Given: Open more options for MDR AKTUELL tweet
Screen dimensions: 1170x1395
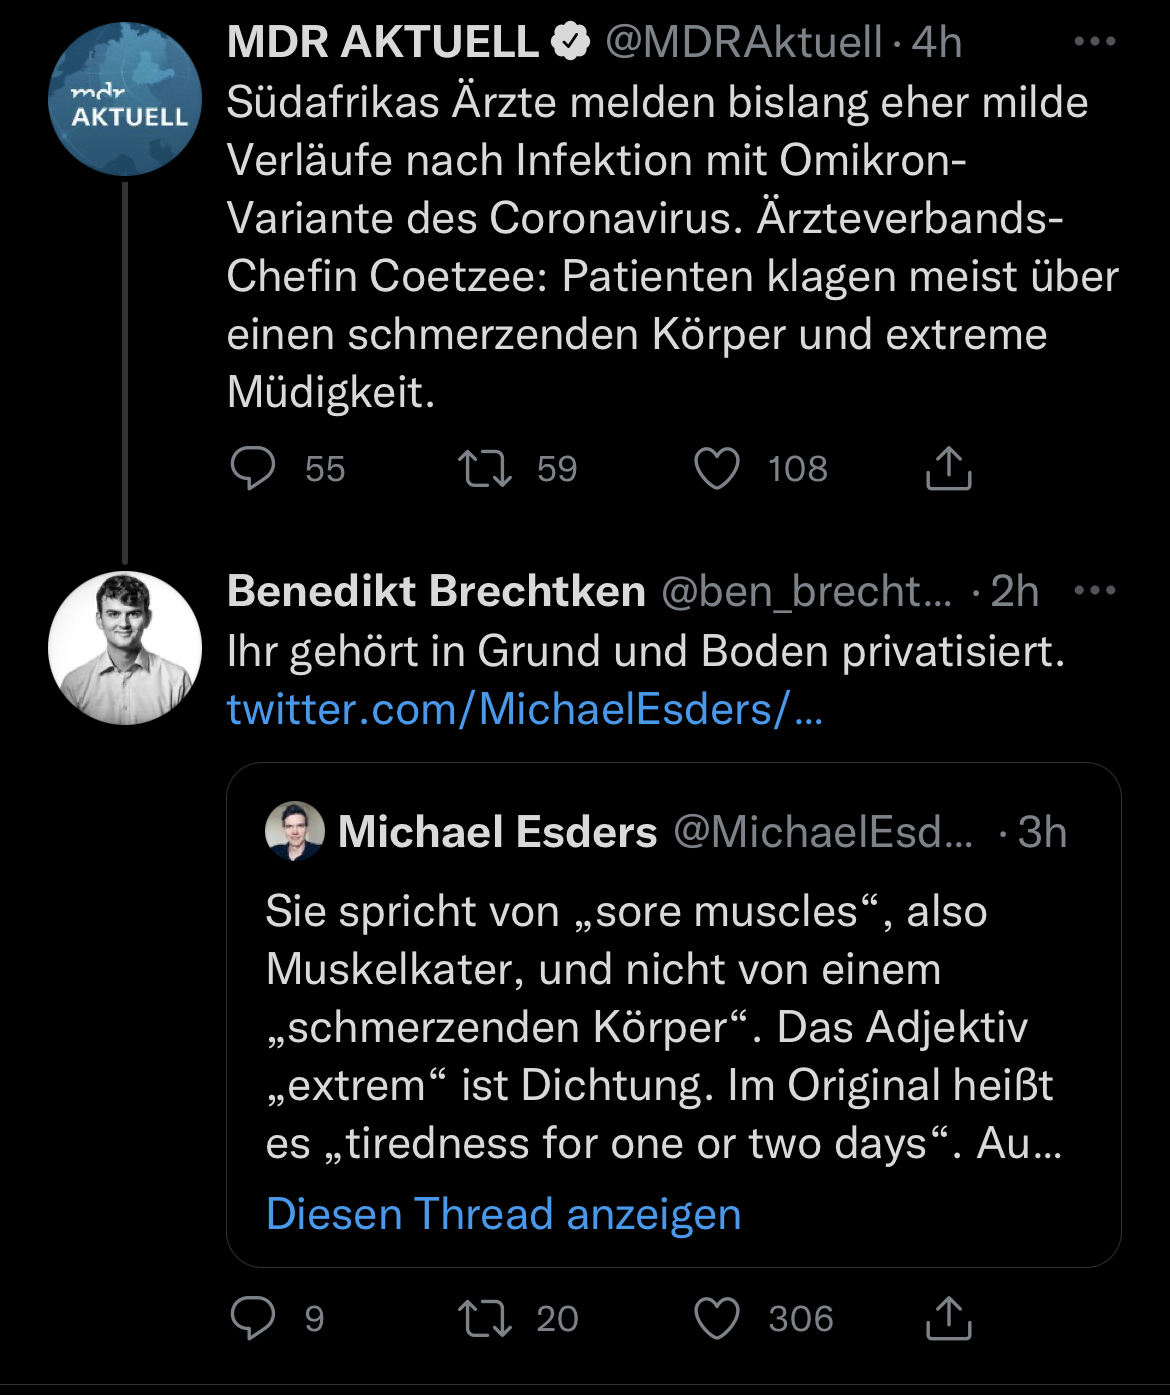Looking at the screenshot, I should pyautogui.click(x=1094, y=42).
